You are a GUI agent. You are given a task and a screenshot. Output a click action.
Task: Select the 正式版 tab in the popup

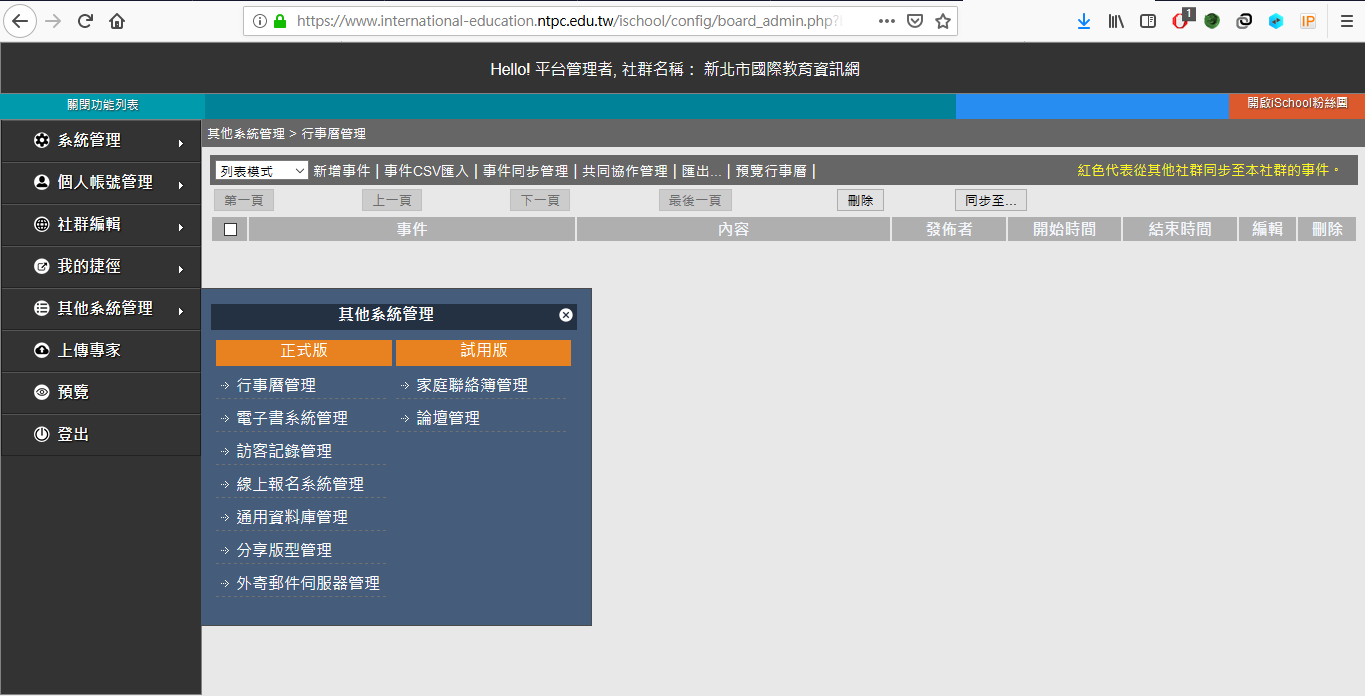click(x=304, y=351)
